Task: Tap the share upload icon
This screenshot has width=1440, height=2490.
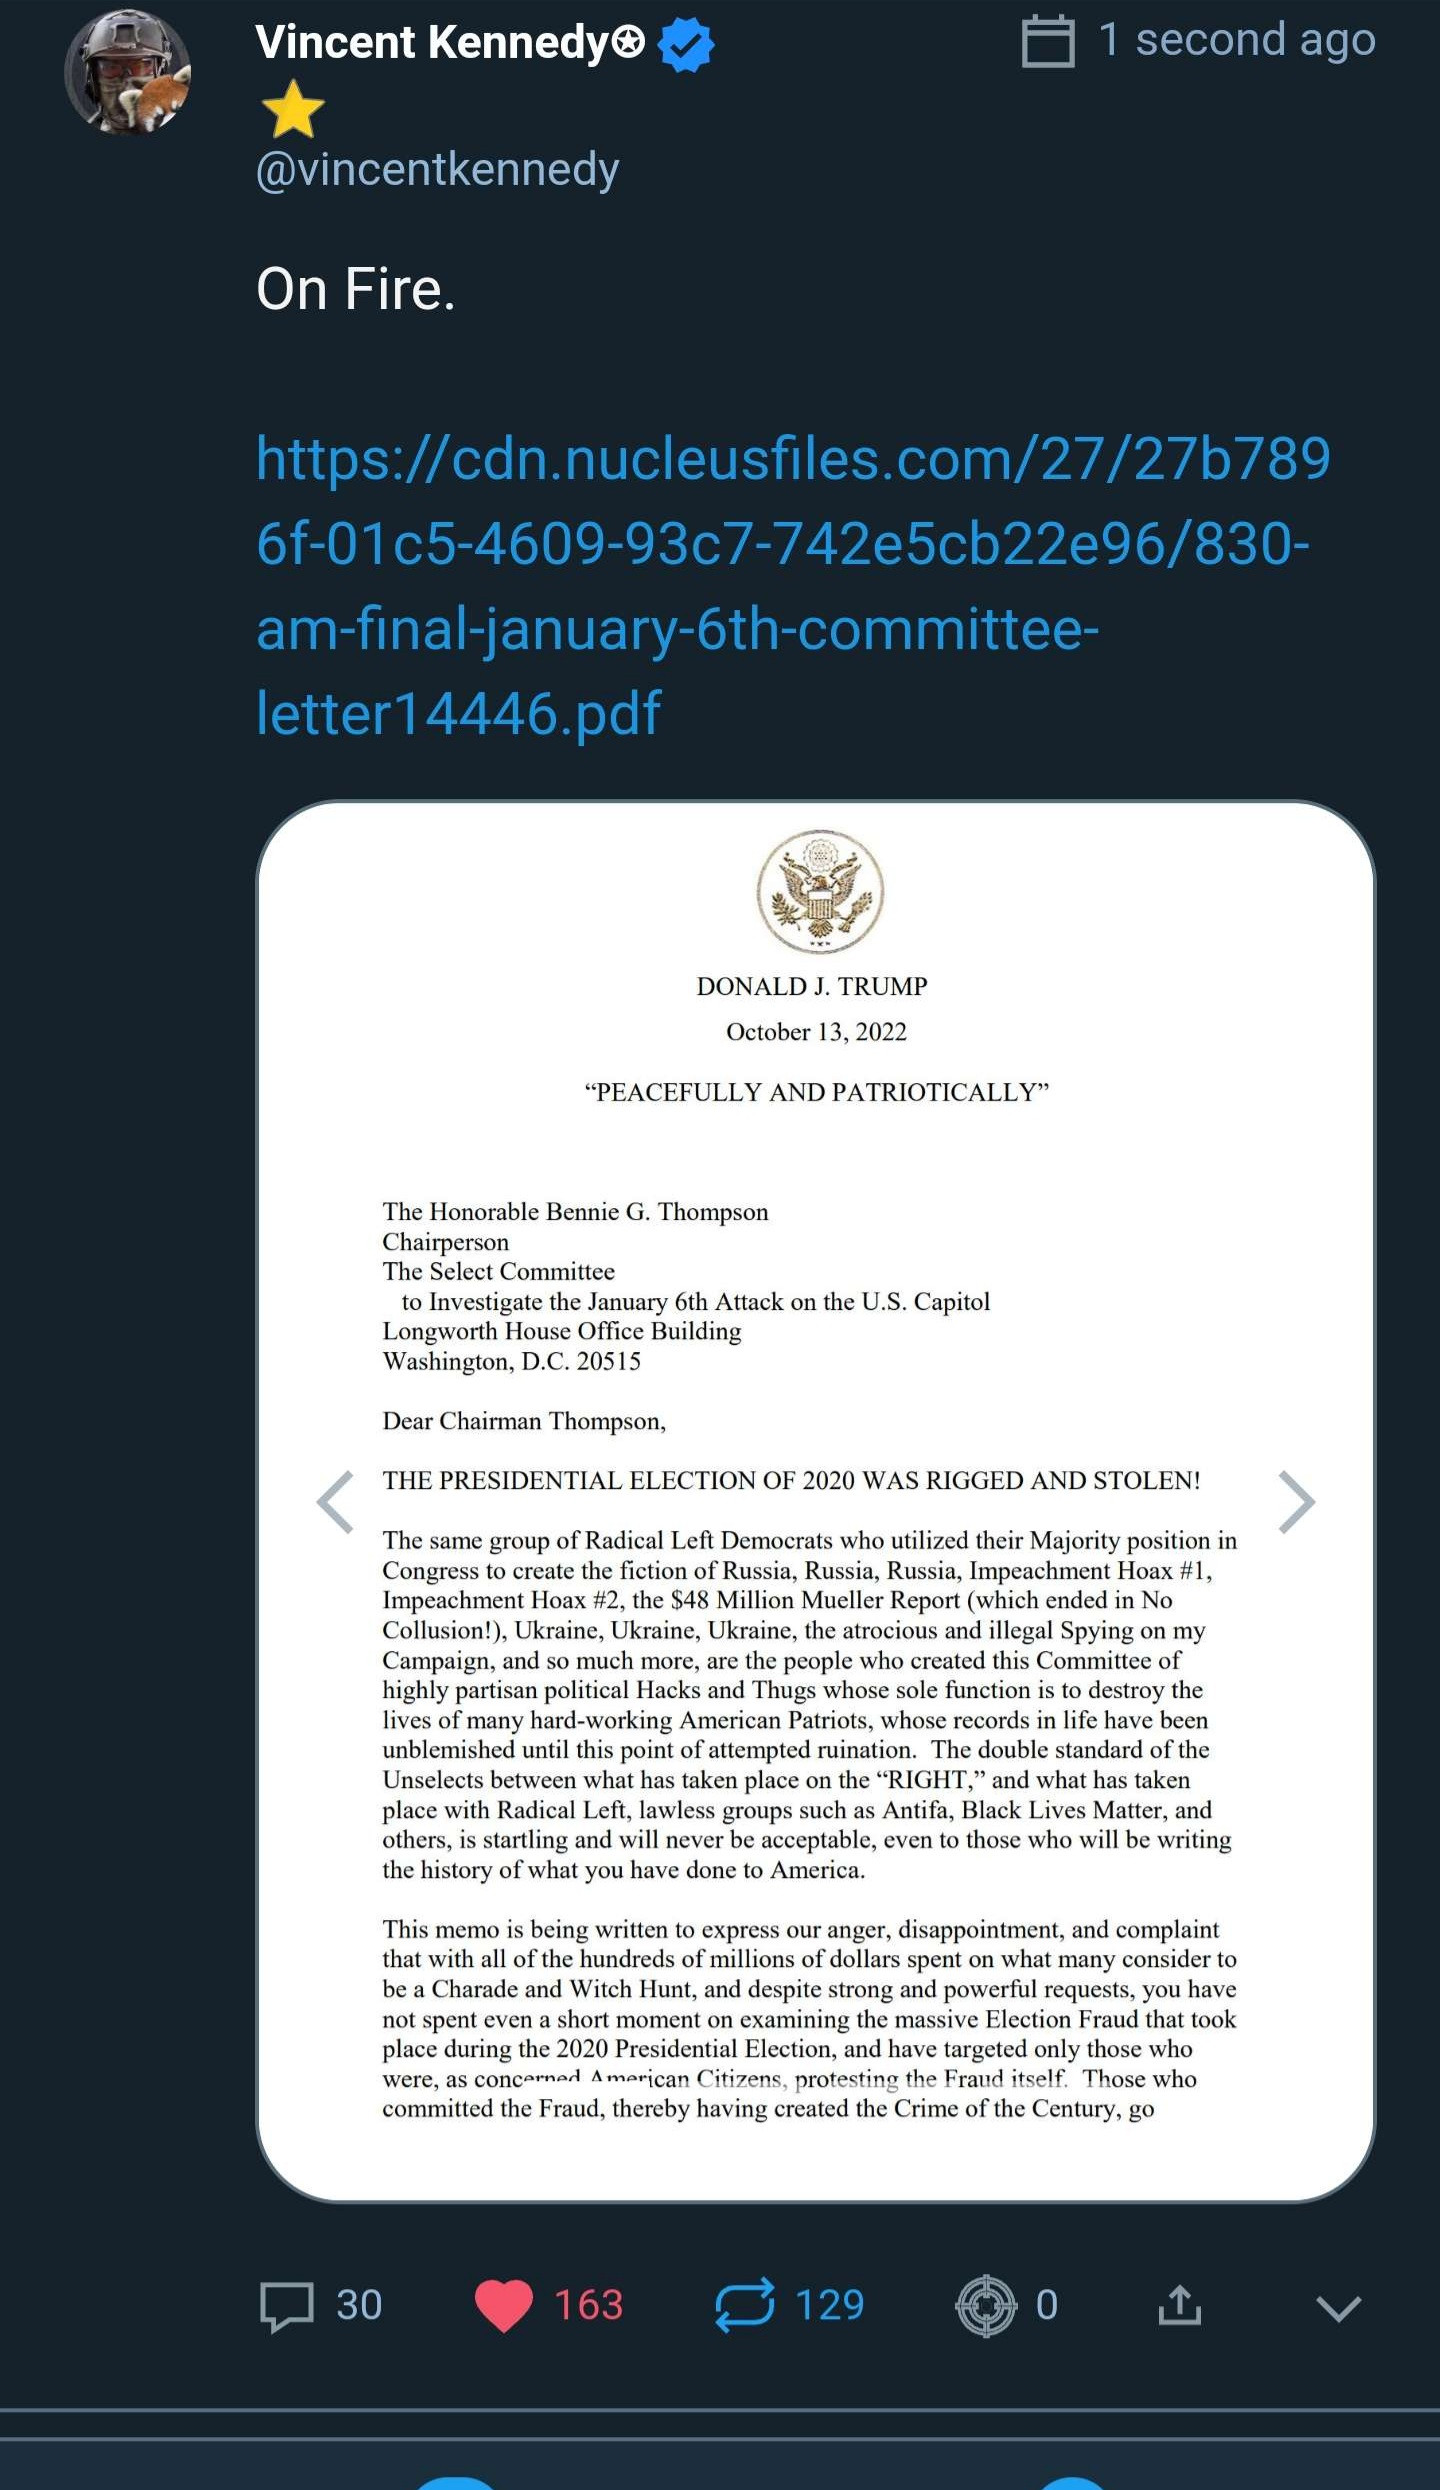Action: (x=1179, y=2304)
